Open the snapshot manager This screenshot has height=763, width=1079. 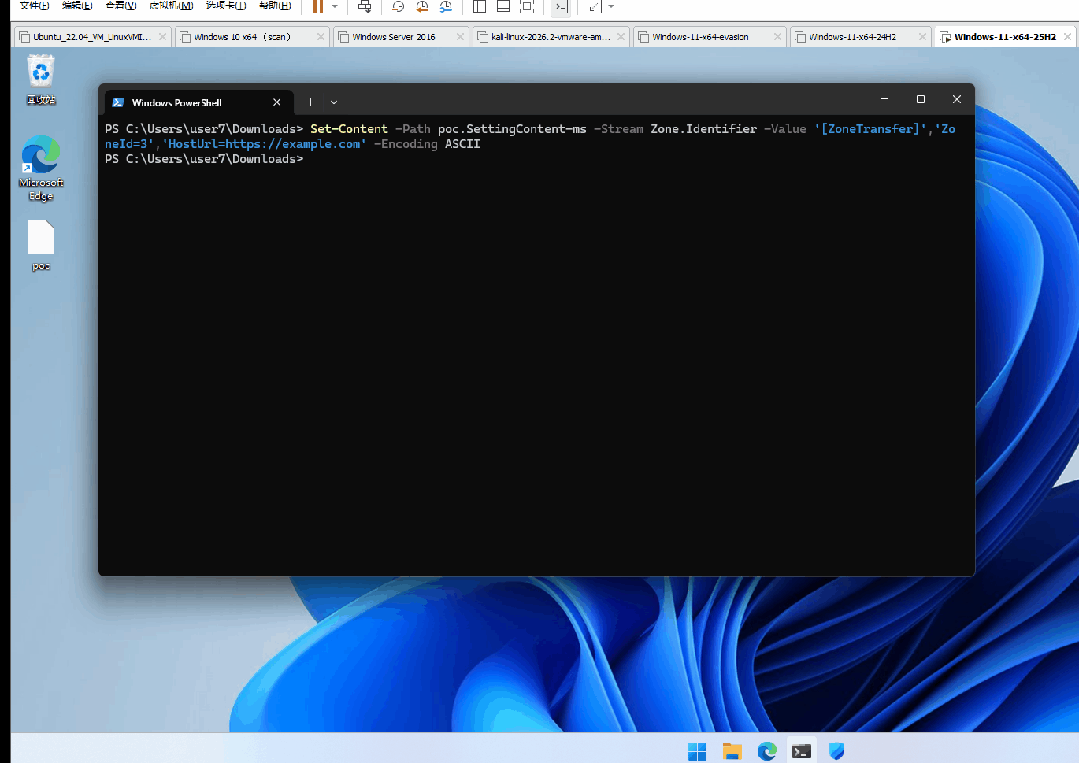[446, 7]
